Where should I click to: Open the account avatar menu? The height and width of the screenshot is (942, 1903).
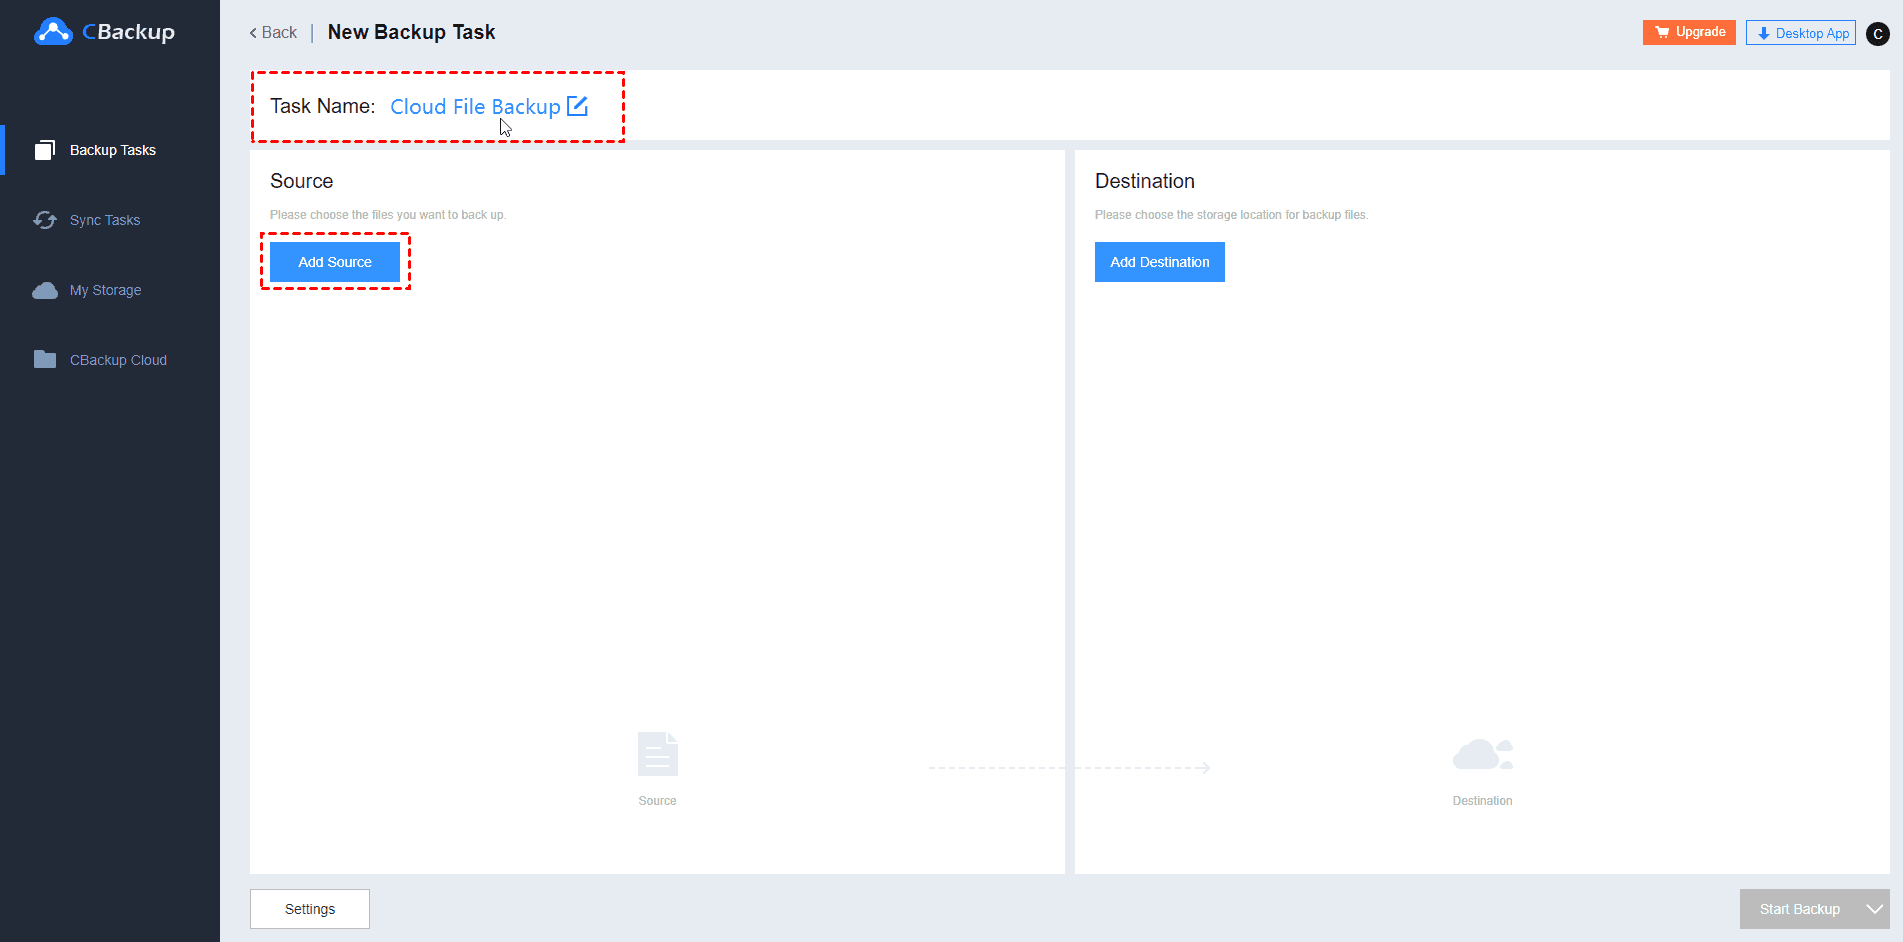(1878, 32)
